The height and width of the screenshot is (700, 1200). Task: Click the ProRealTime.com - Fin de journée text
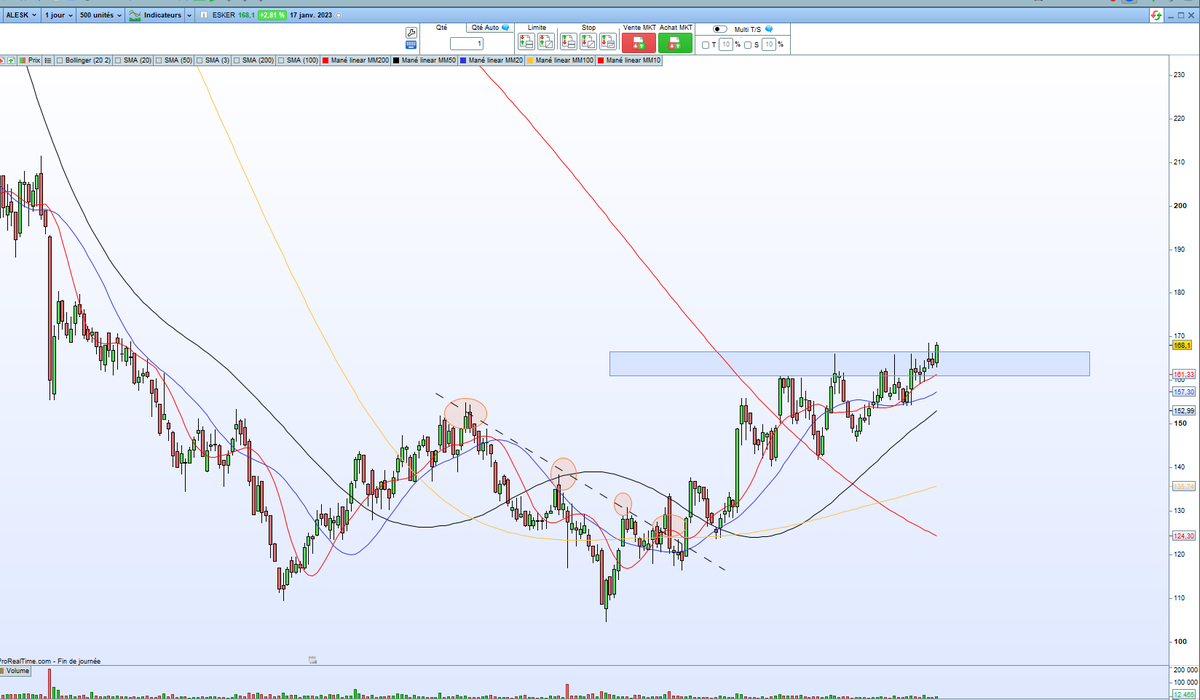click(50, 661)
